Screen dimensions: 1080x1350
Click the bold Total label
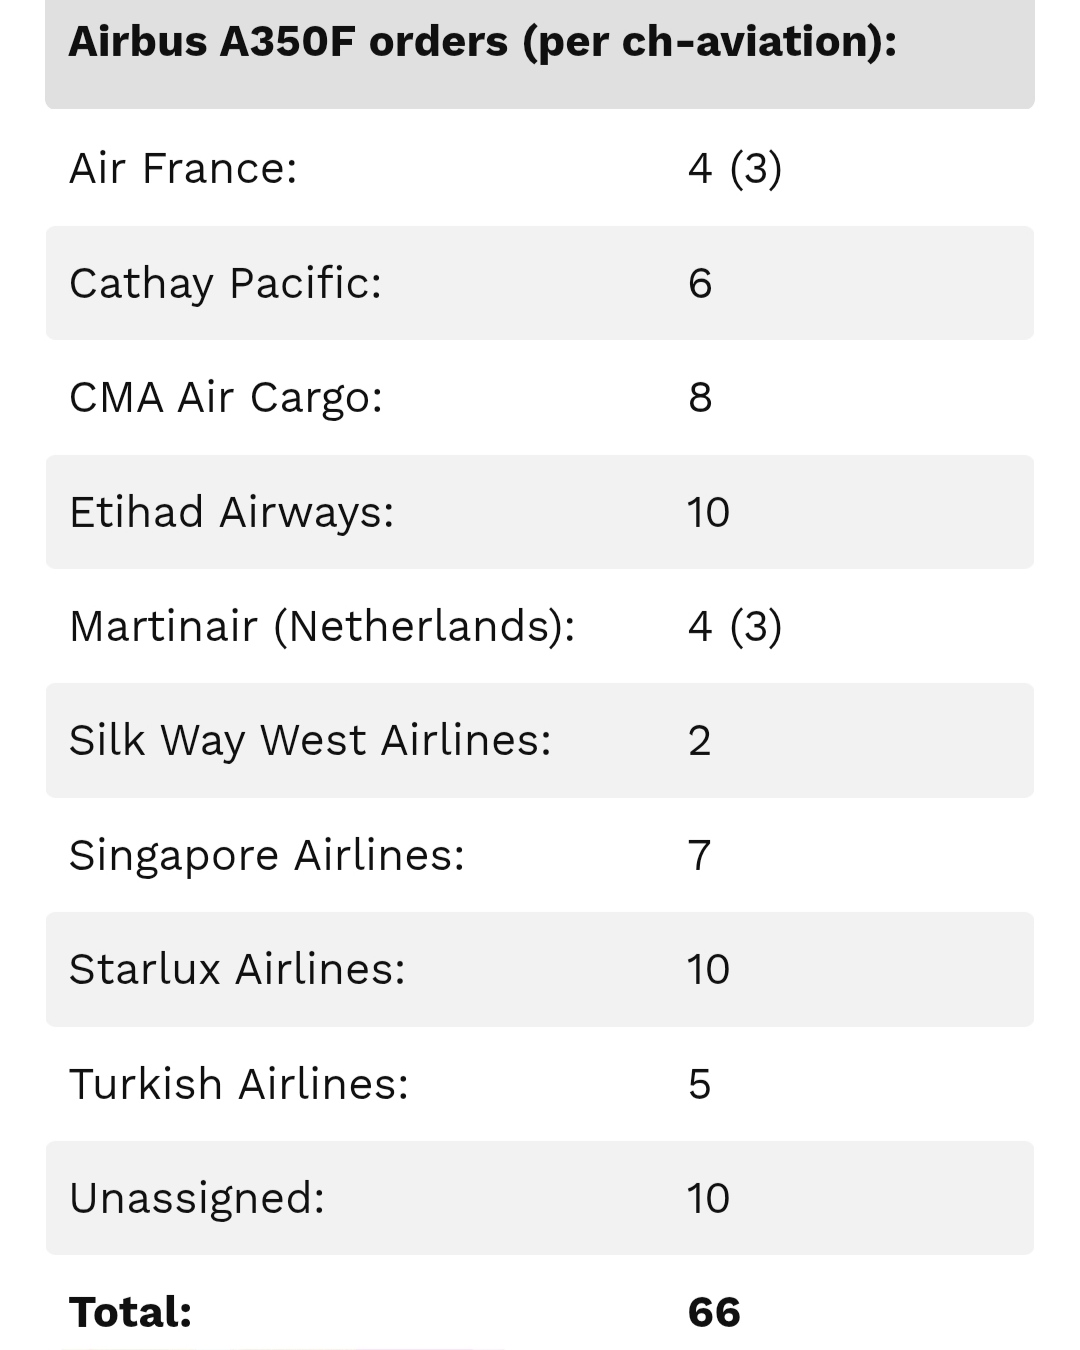pyautogui.click(x=130, y=1312)
